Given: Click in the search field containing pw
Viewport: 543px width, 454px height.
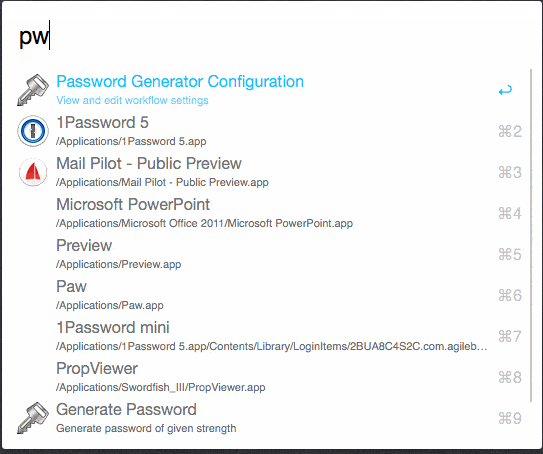Looking at the screenshot, I should [272, 35].
